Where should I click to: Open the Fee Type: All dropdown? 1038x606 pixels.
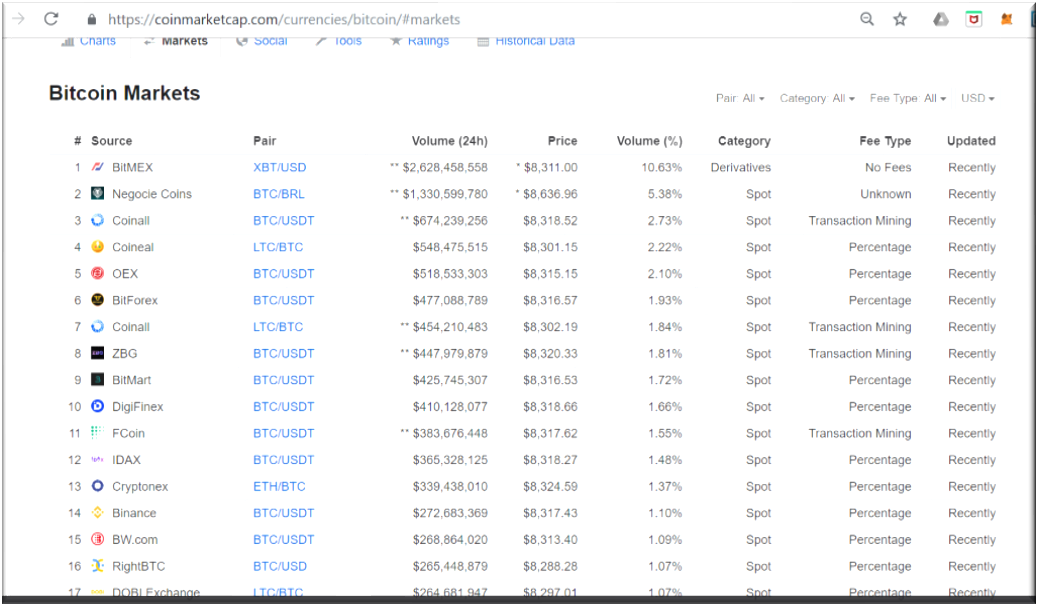908,98
